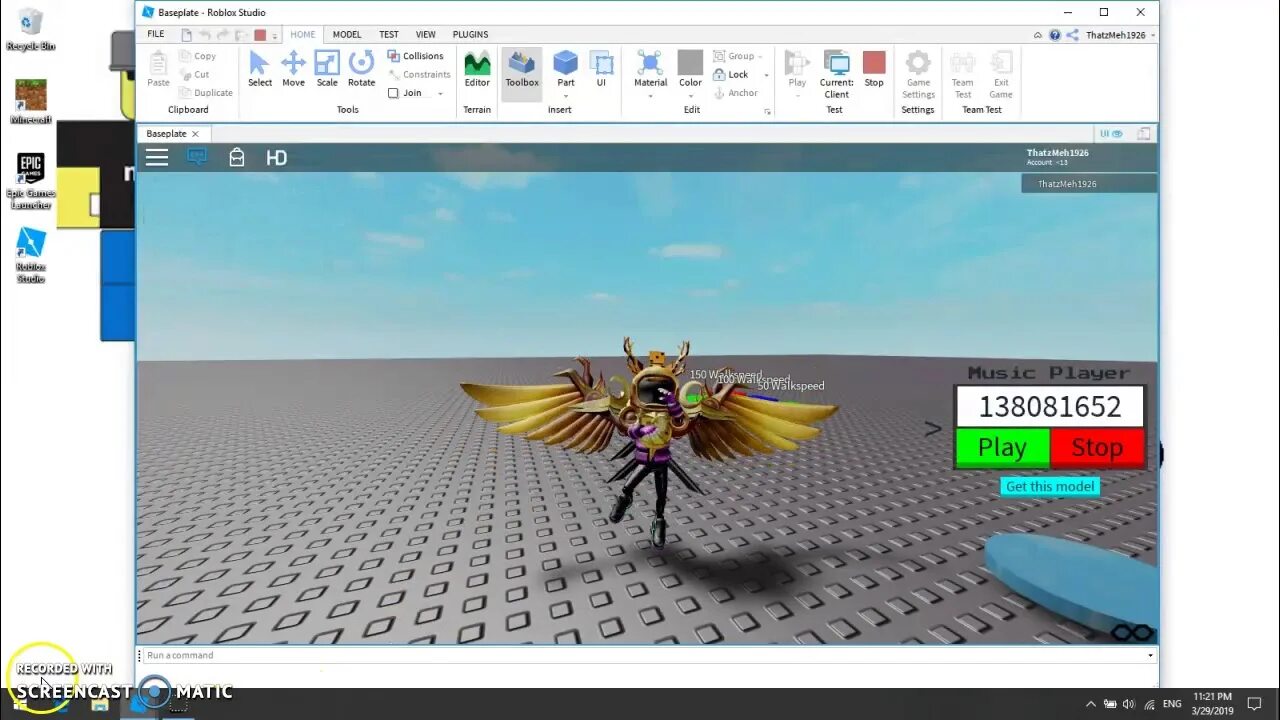This screenshot has height=720, width=1280.
Task: Collapse Music Player with the > arrow
Action: (x=933, y=429)
